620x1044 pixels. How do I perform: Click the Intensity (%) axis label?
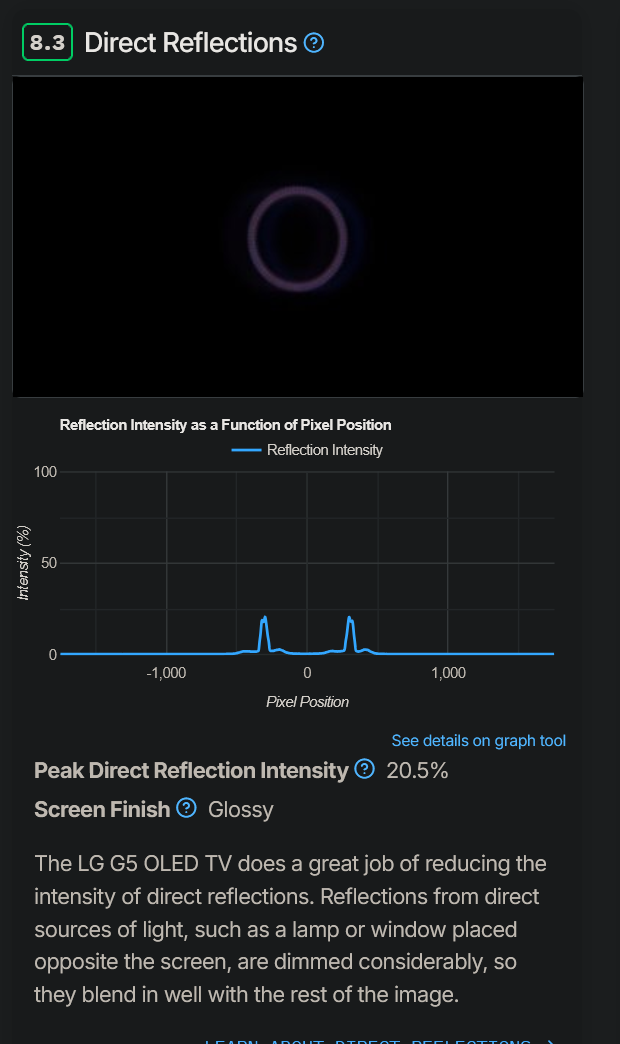pos(24,563)
